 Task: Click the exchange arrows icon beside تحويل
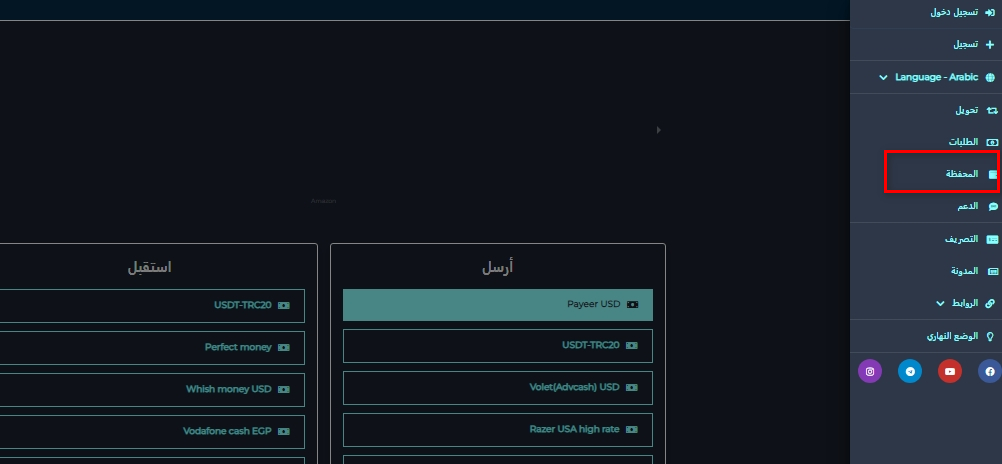click(x=992, y=111)
